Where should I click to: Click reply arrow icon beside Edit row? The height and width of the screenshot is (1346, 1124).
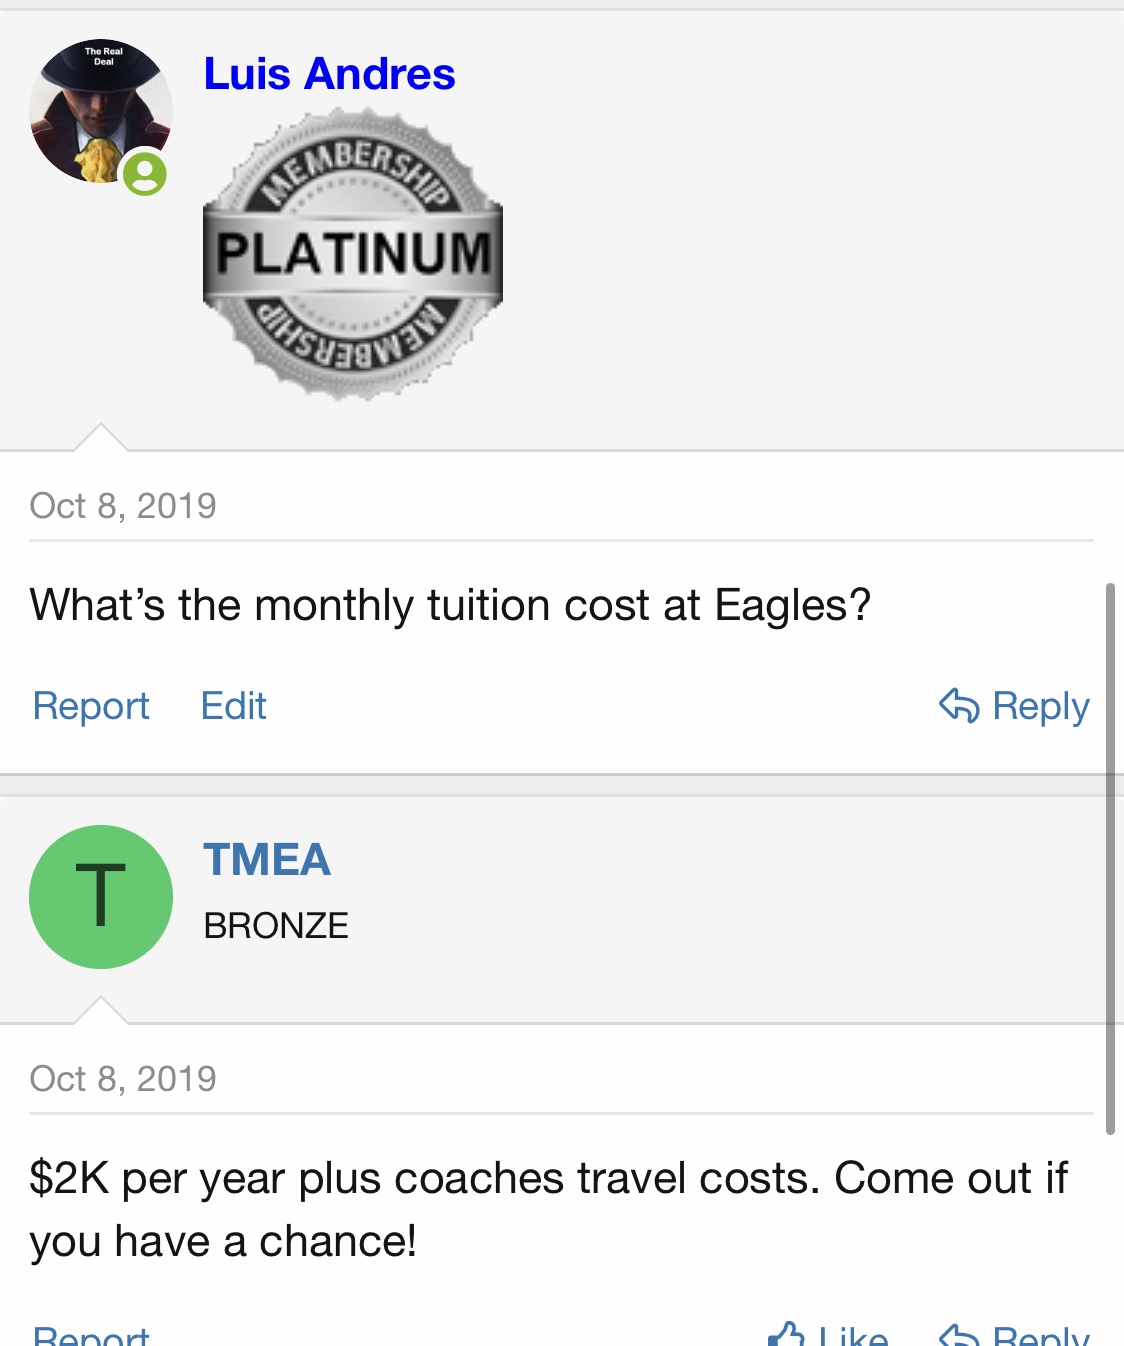pyautogui.click(x=959, y=705)
